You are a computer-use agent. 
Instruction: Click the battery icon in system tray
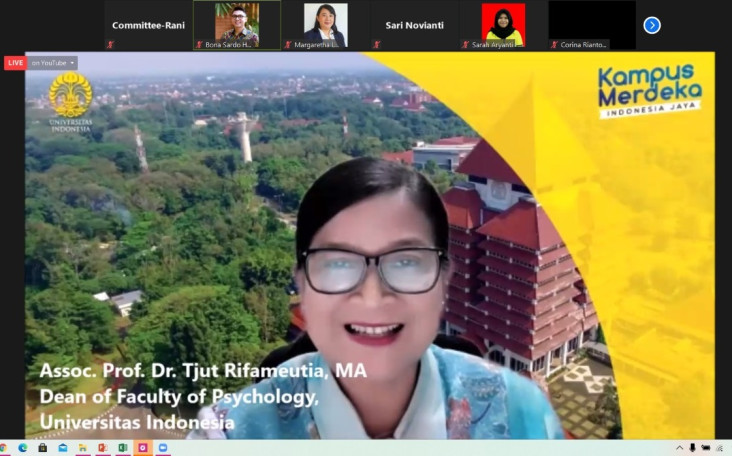point(706,448)
